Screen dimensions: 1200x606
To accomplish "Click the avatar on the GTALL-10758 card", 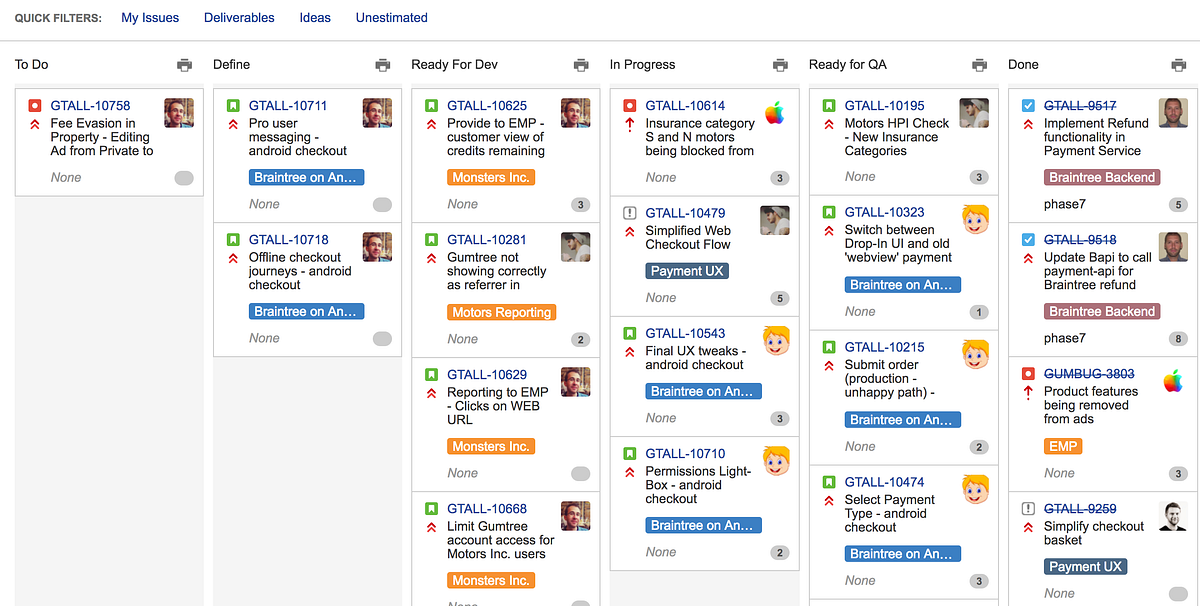I will 179,113.
